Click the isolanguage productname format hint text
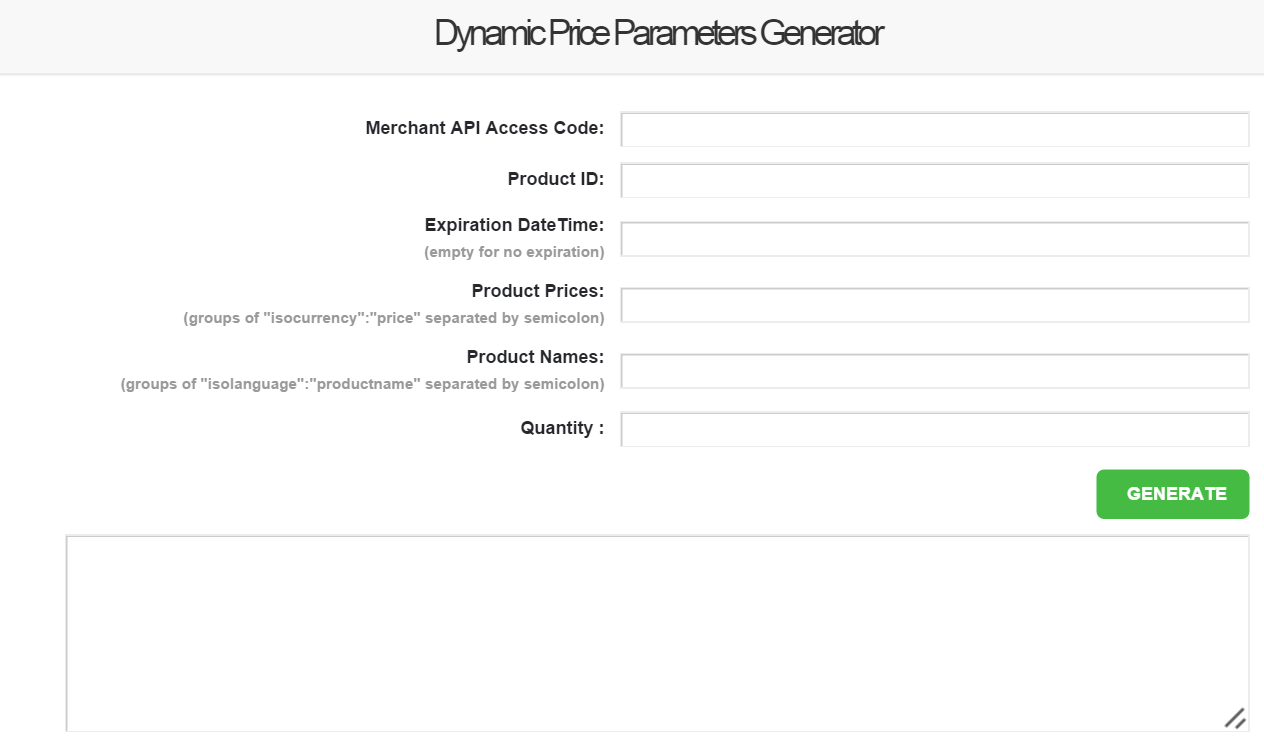 [363, 384]
